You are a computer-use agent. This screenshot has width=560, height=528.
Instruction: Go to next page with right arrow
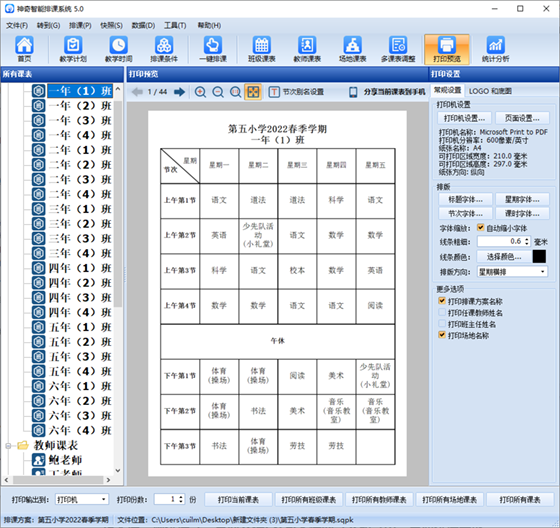click(x=180, y=92)
